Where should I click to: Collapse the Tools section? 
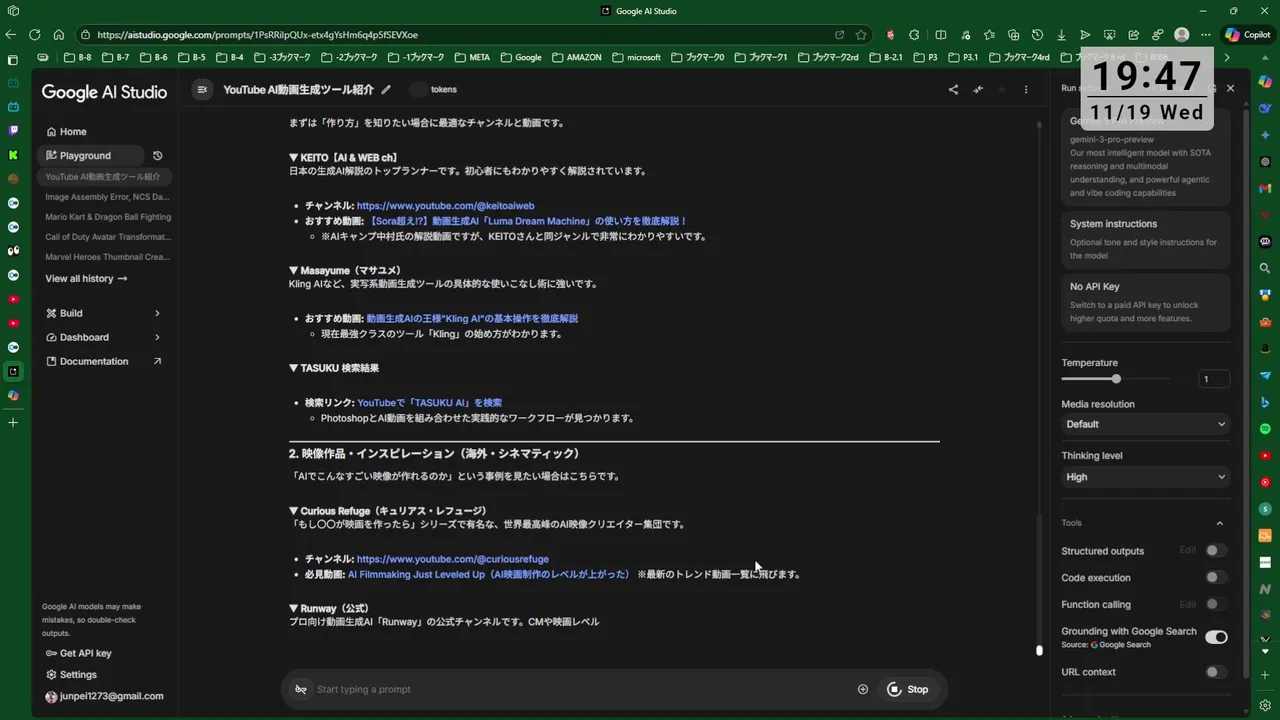(1220, 523)
